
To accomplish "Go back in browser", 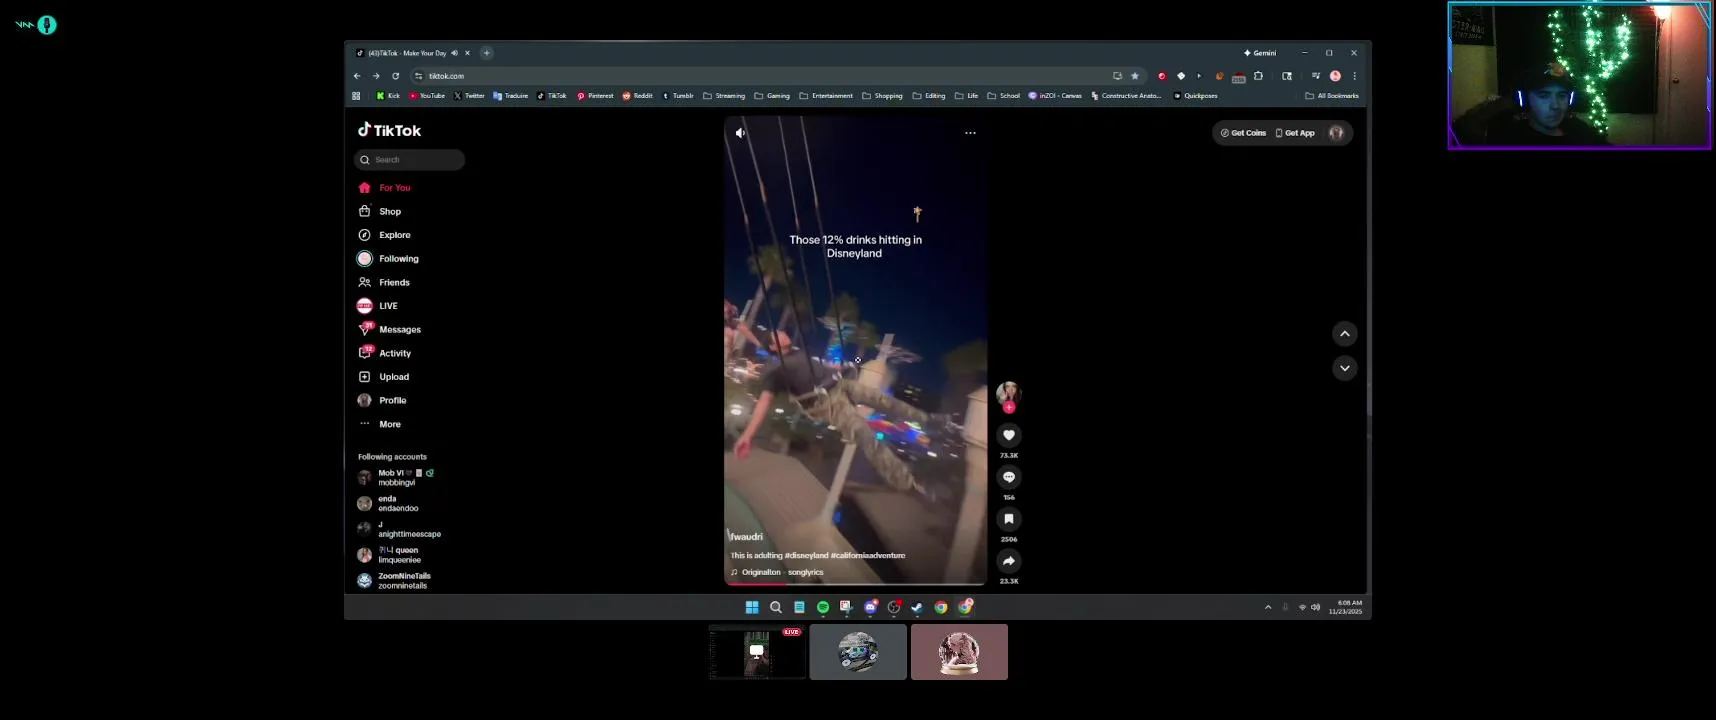I will pyautogui.click(x=357, y=76).
